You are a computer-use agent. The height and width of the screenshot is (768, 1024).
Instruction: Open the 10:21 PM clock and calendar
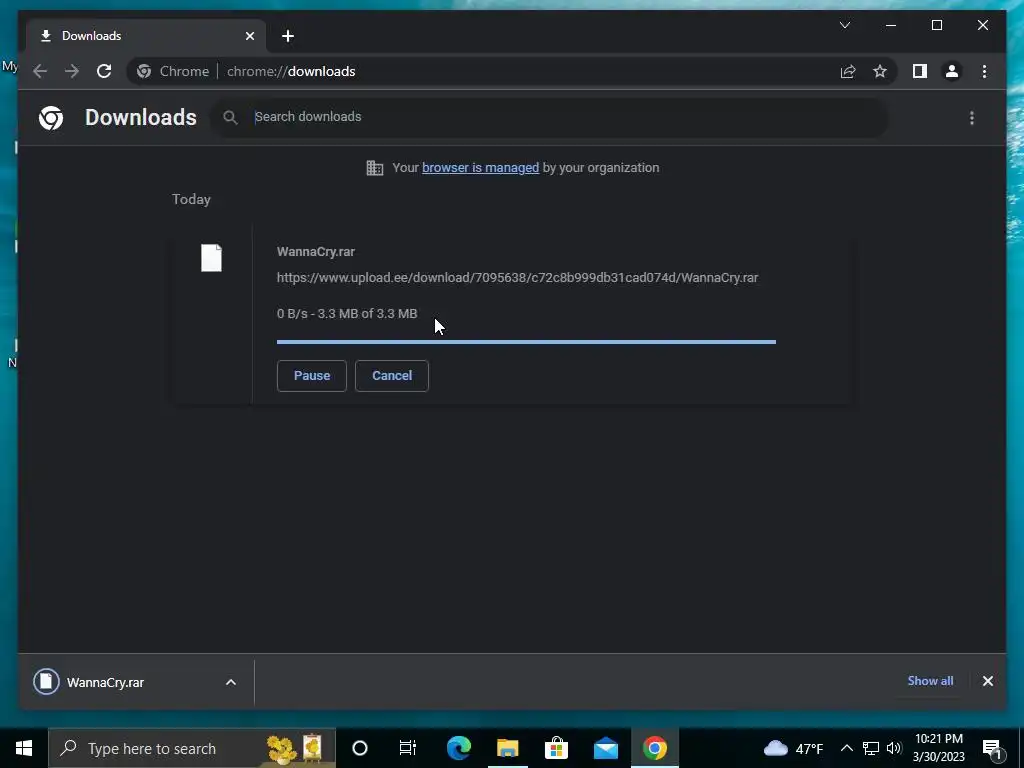tap(938, 748)
